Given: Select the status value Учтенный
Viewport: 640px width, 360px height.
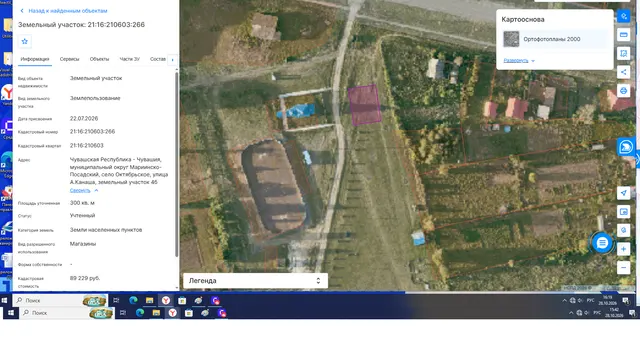Looking at the screenshot, I should click(x=82, y=215).
